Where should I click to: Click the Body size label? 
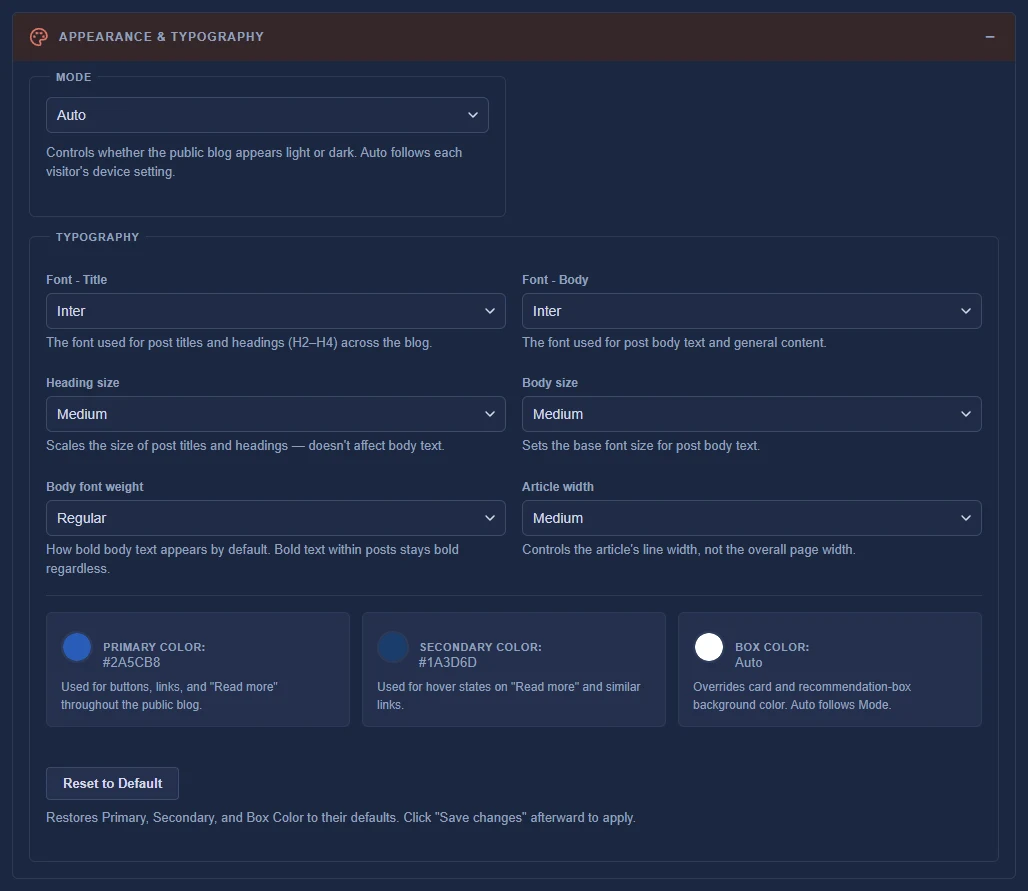click(550, 382)
